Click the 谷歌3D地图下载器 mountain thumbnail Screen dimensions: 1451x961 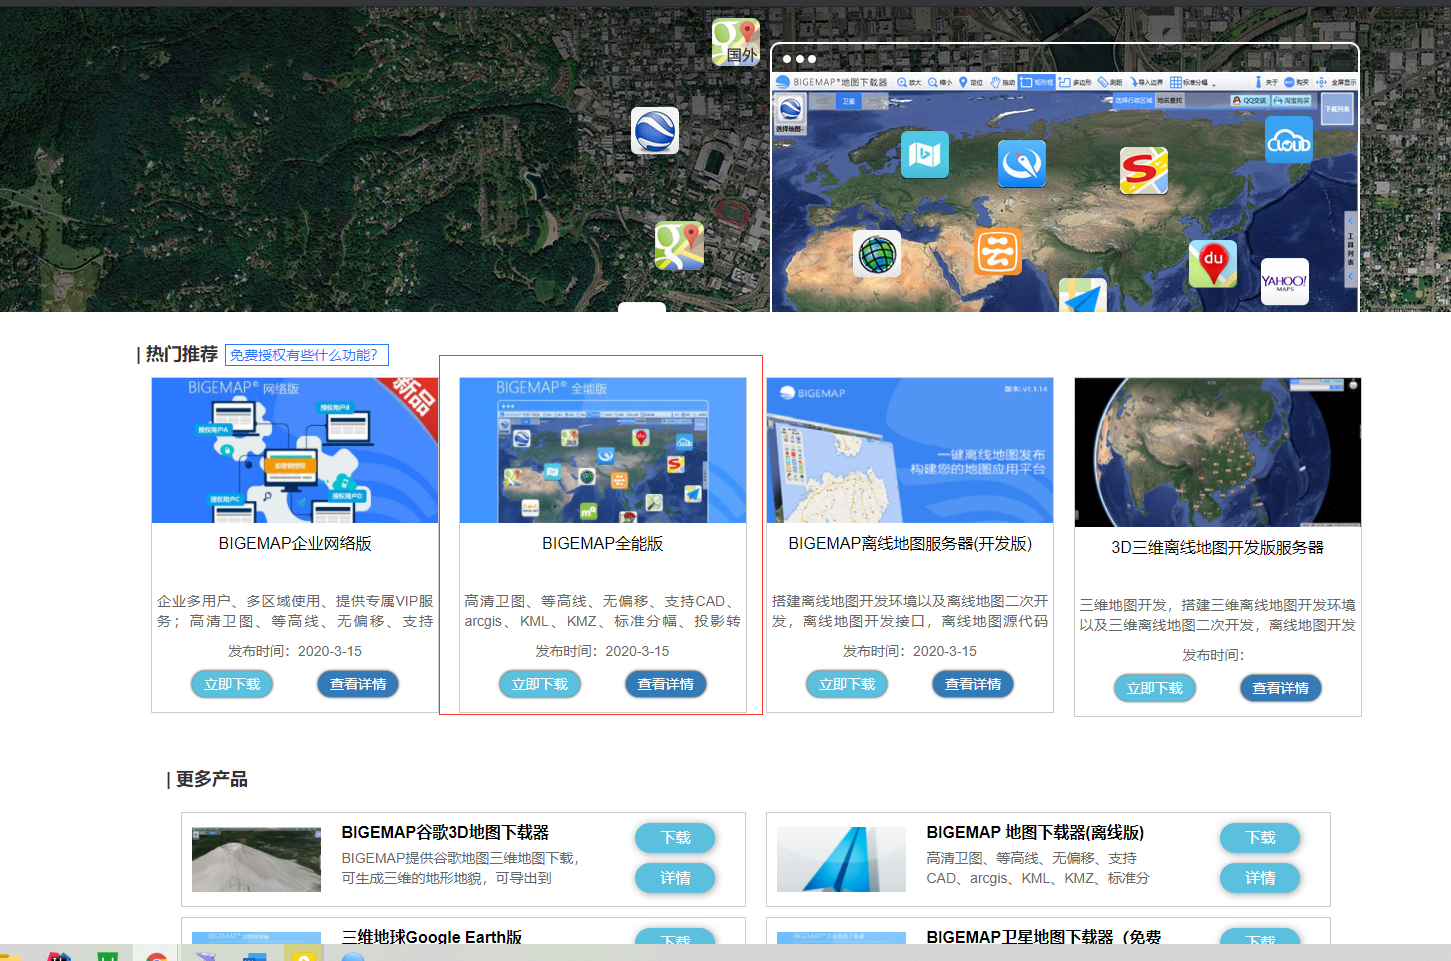(x=256, y=860)
